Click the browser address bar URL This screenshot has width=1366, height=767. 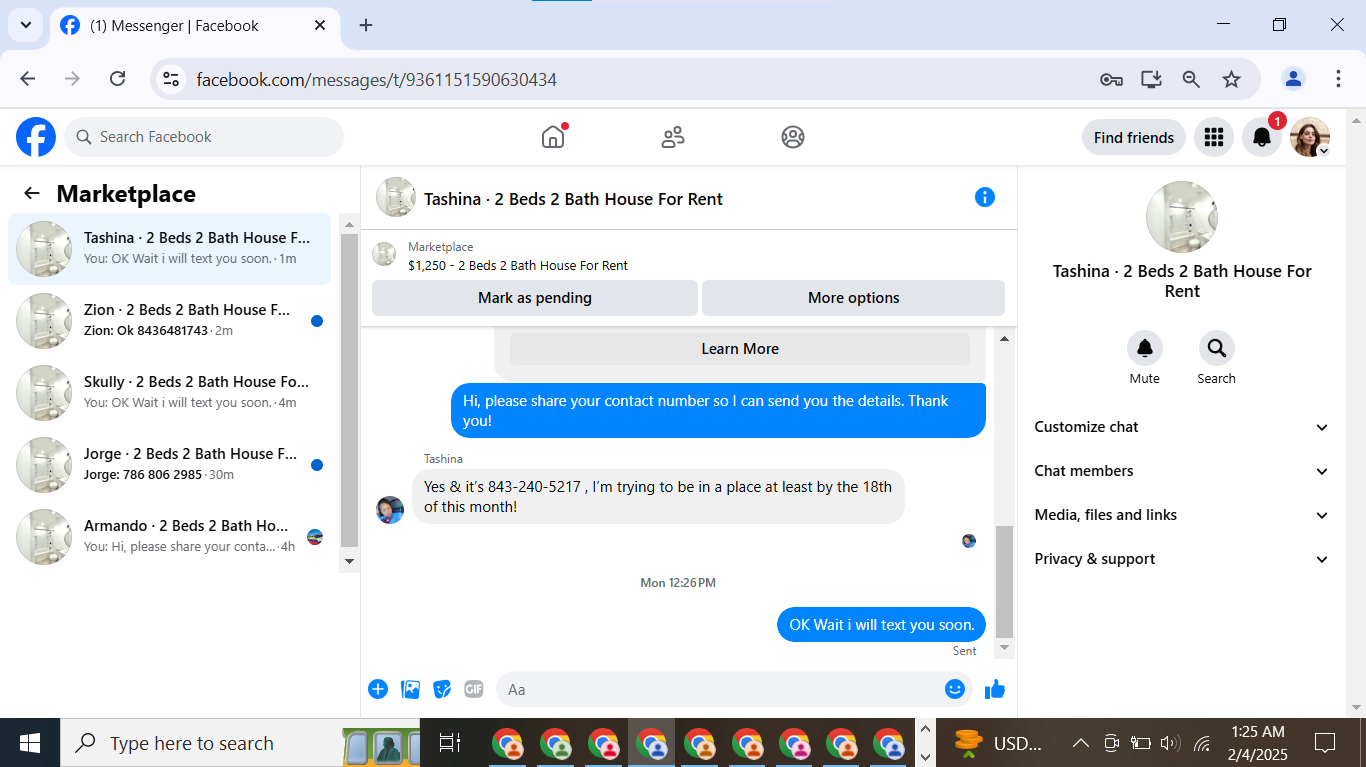[x=376, y=79]
